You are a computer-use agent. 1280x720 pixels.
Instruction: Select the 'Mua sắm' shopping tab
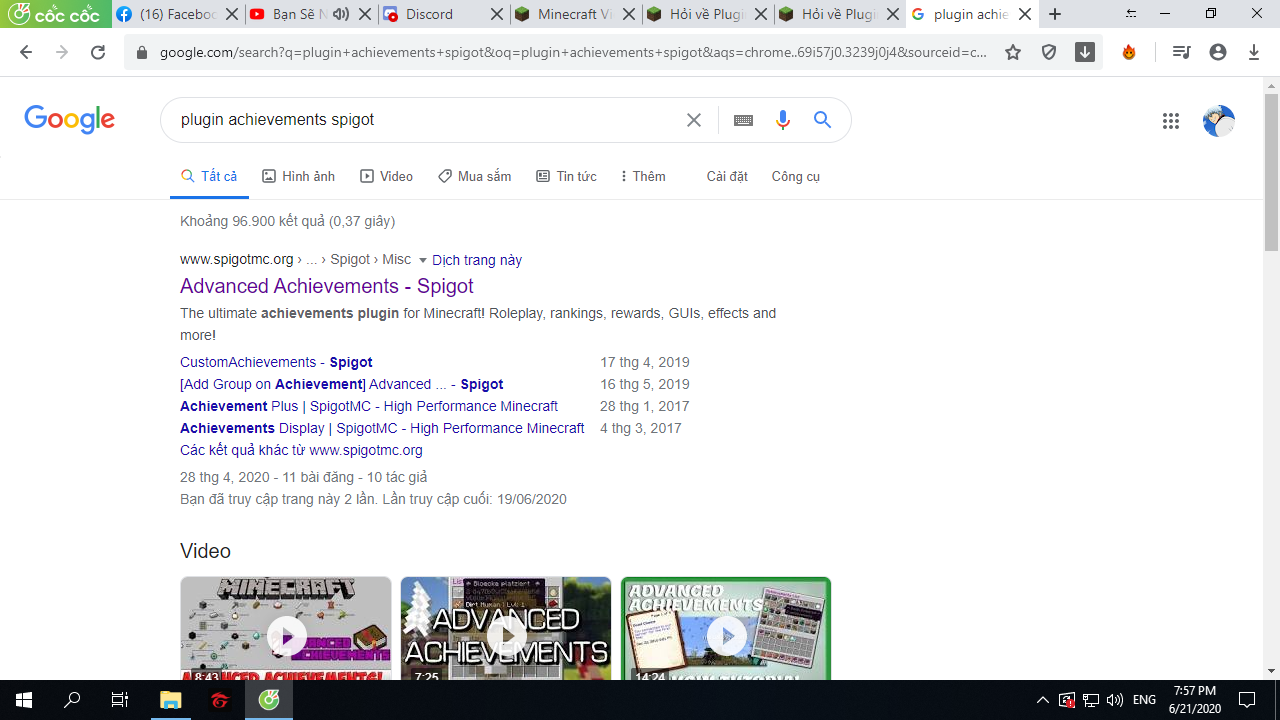[x=474, y=176]
